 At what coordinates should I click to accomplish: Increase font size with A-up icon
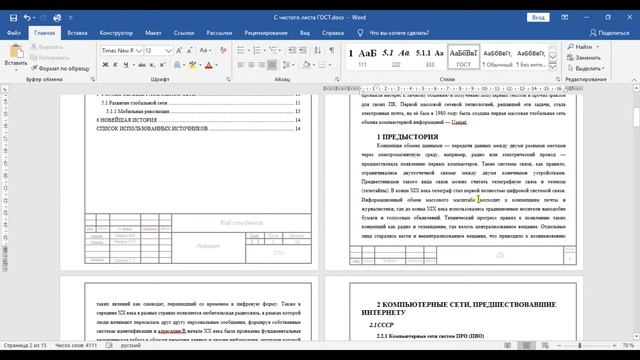(179, 51)
